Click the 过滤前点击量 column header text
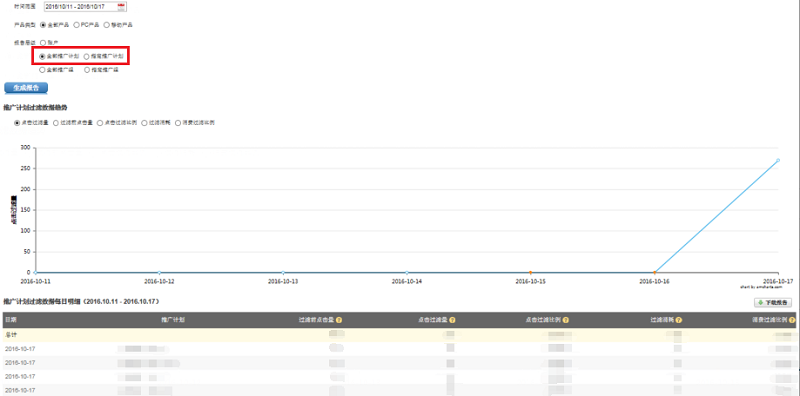Viewport: 800px width, 396px height. tap(316, 320)
